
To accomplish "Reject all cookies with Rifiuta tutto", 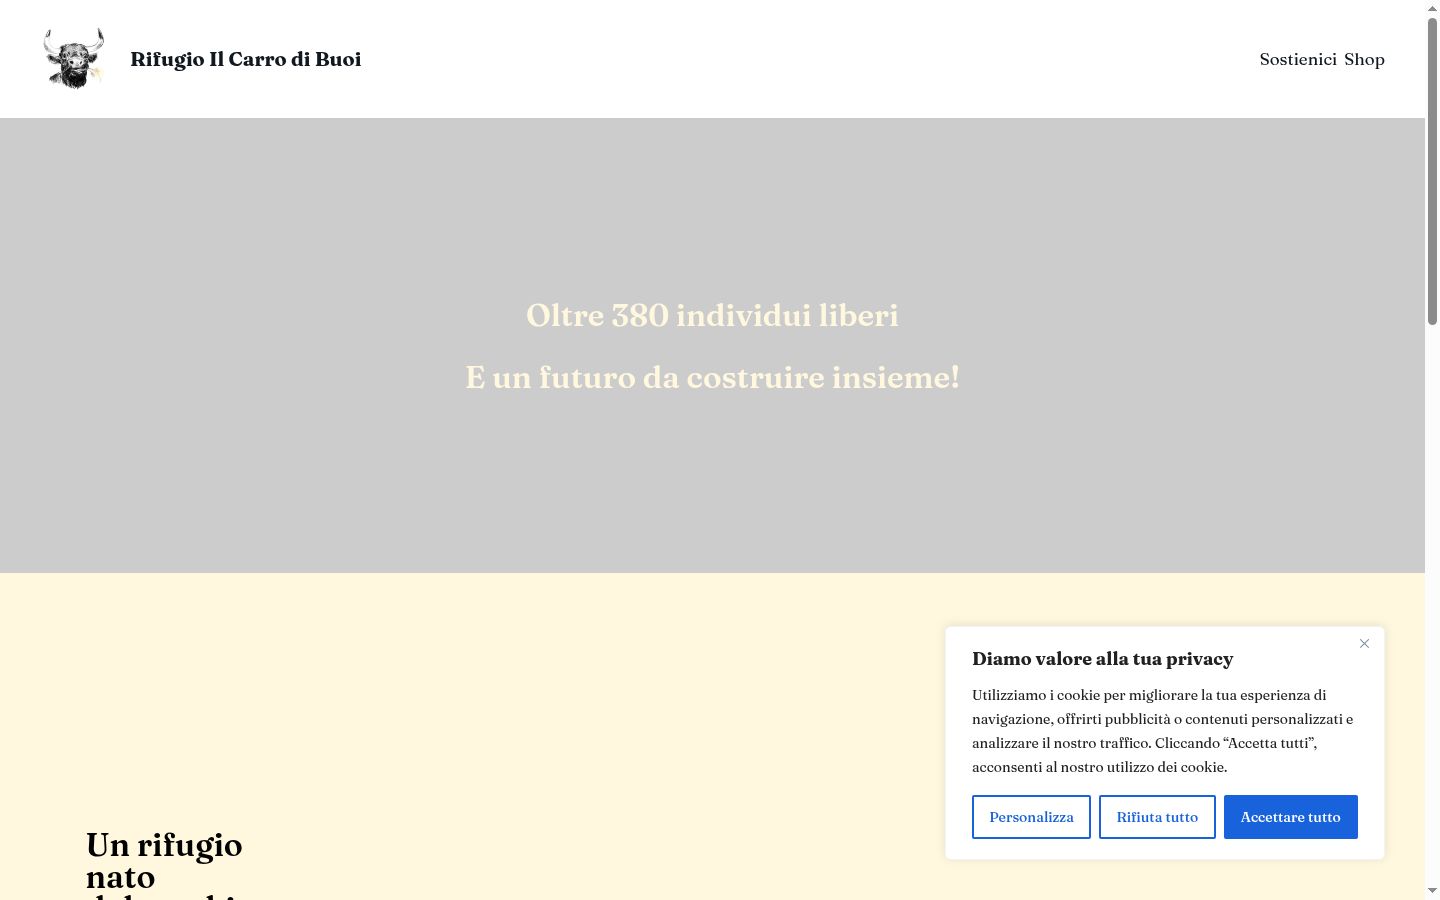I will tap(1157, 817).
